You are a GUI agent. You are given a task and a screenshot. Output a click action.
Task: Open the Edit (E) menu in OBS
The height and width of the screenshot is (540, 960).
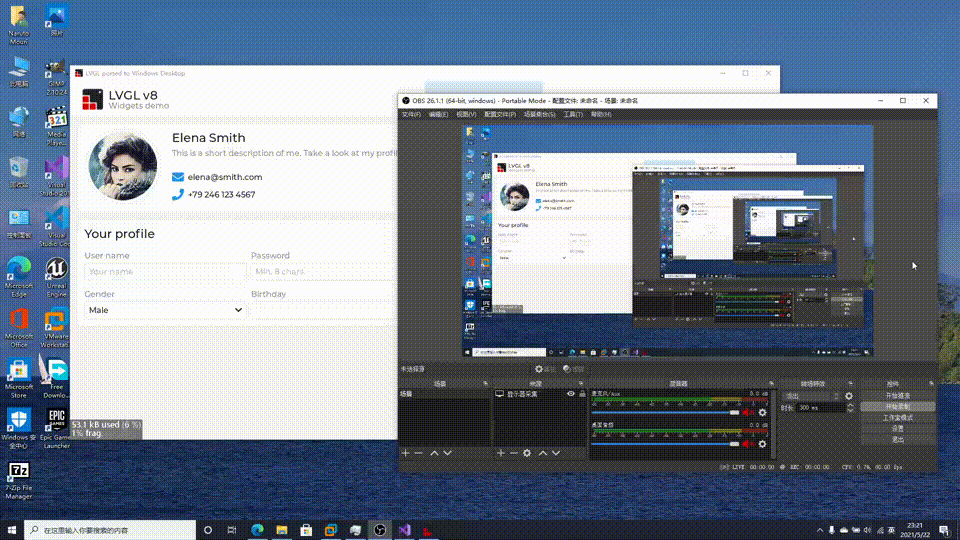438,114
